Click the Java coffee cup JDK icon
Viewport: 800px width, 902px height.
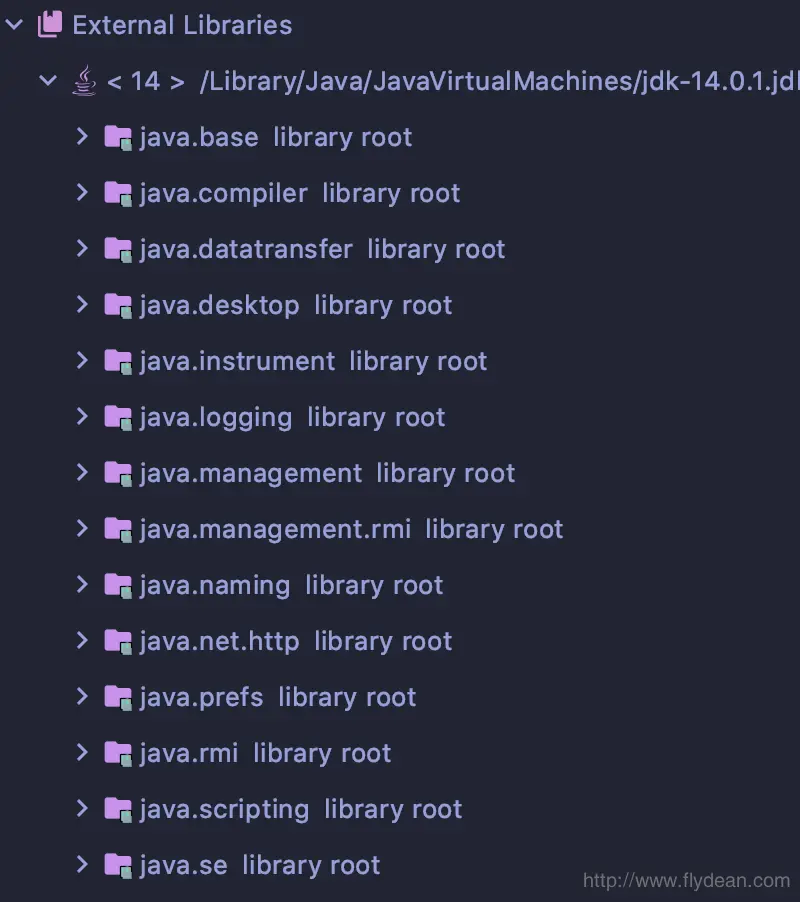click(84, 81)
